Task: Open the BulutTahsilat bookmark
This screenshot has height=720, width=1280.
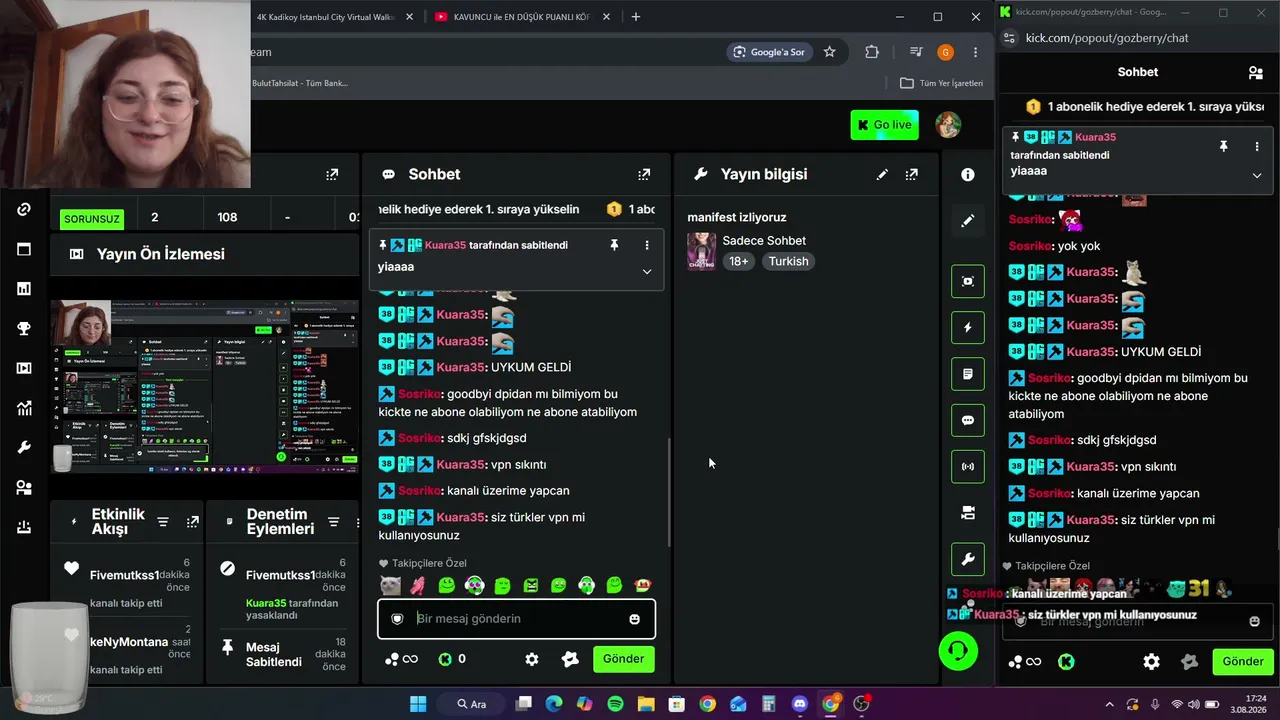Action: pos(300,83)
